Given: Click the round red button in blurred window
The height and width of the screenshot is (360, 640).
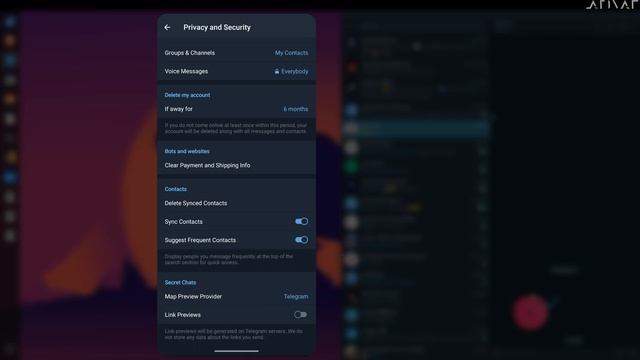Looking at the screenshot, I should 531,313.
